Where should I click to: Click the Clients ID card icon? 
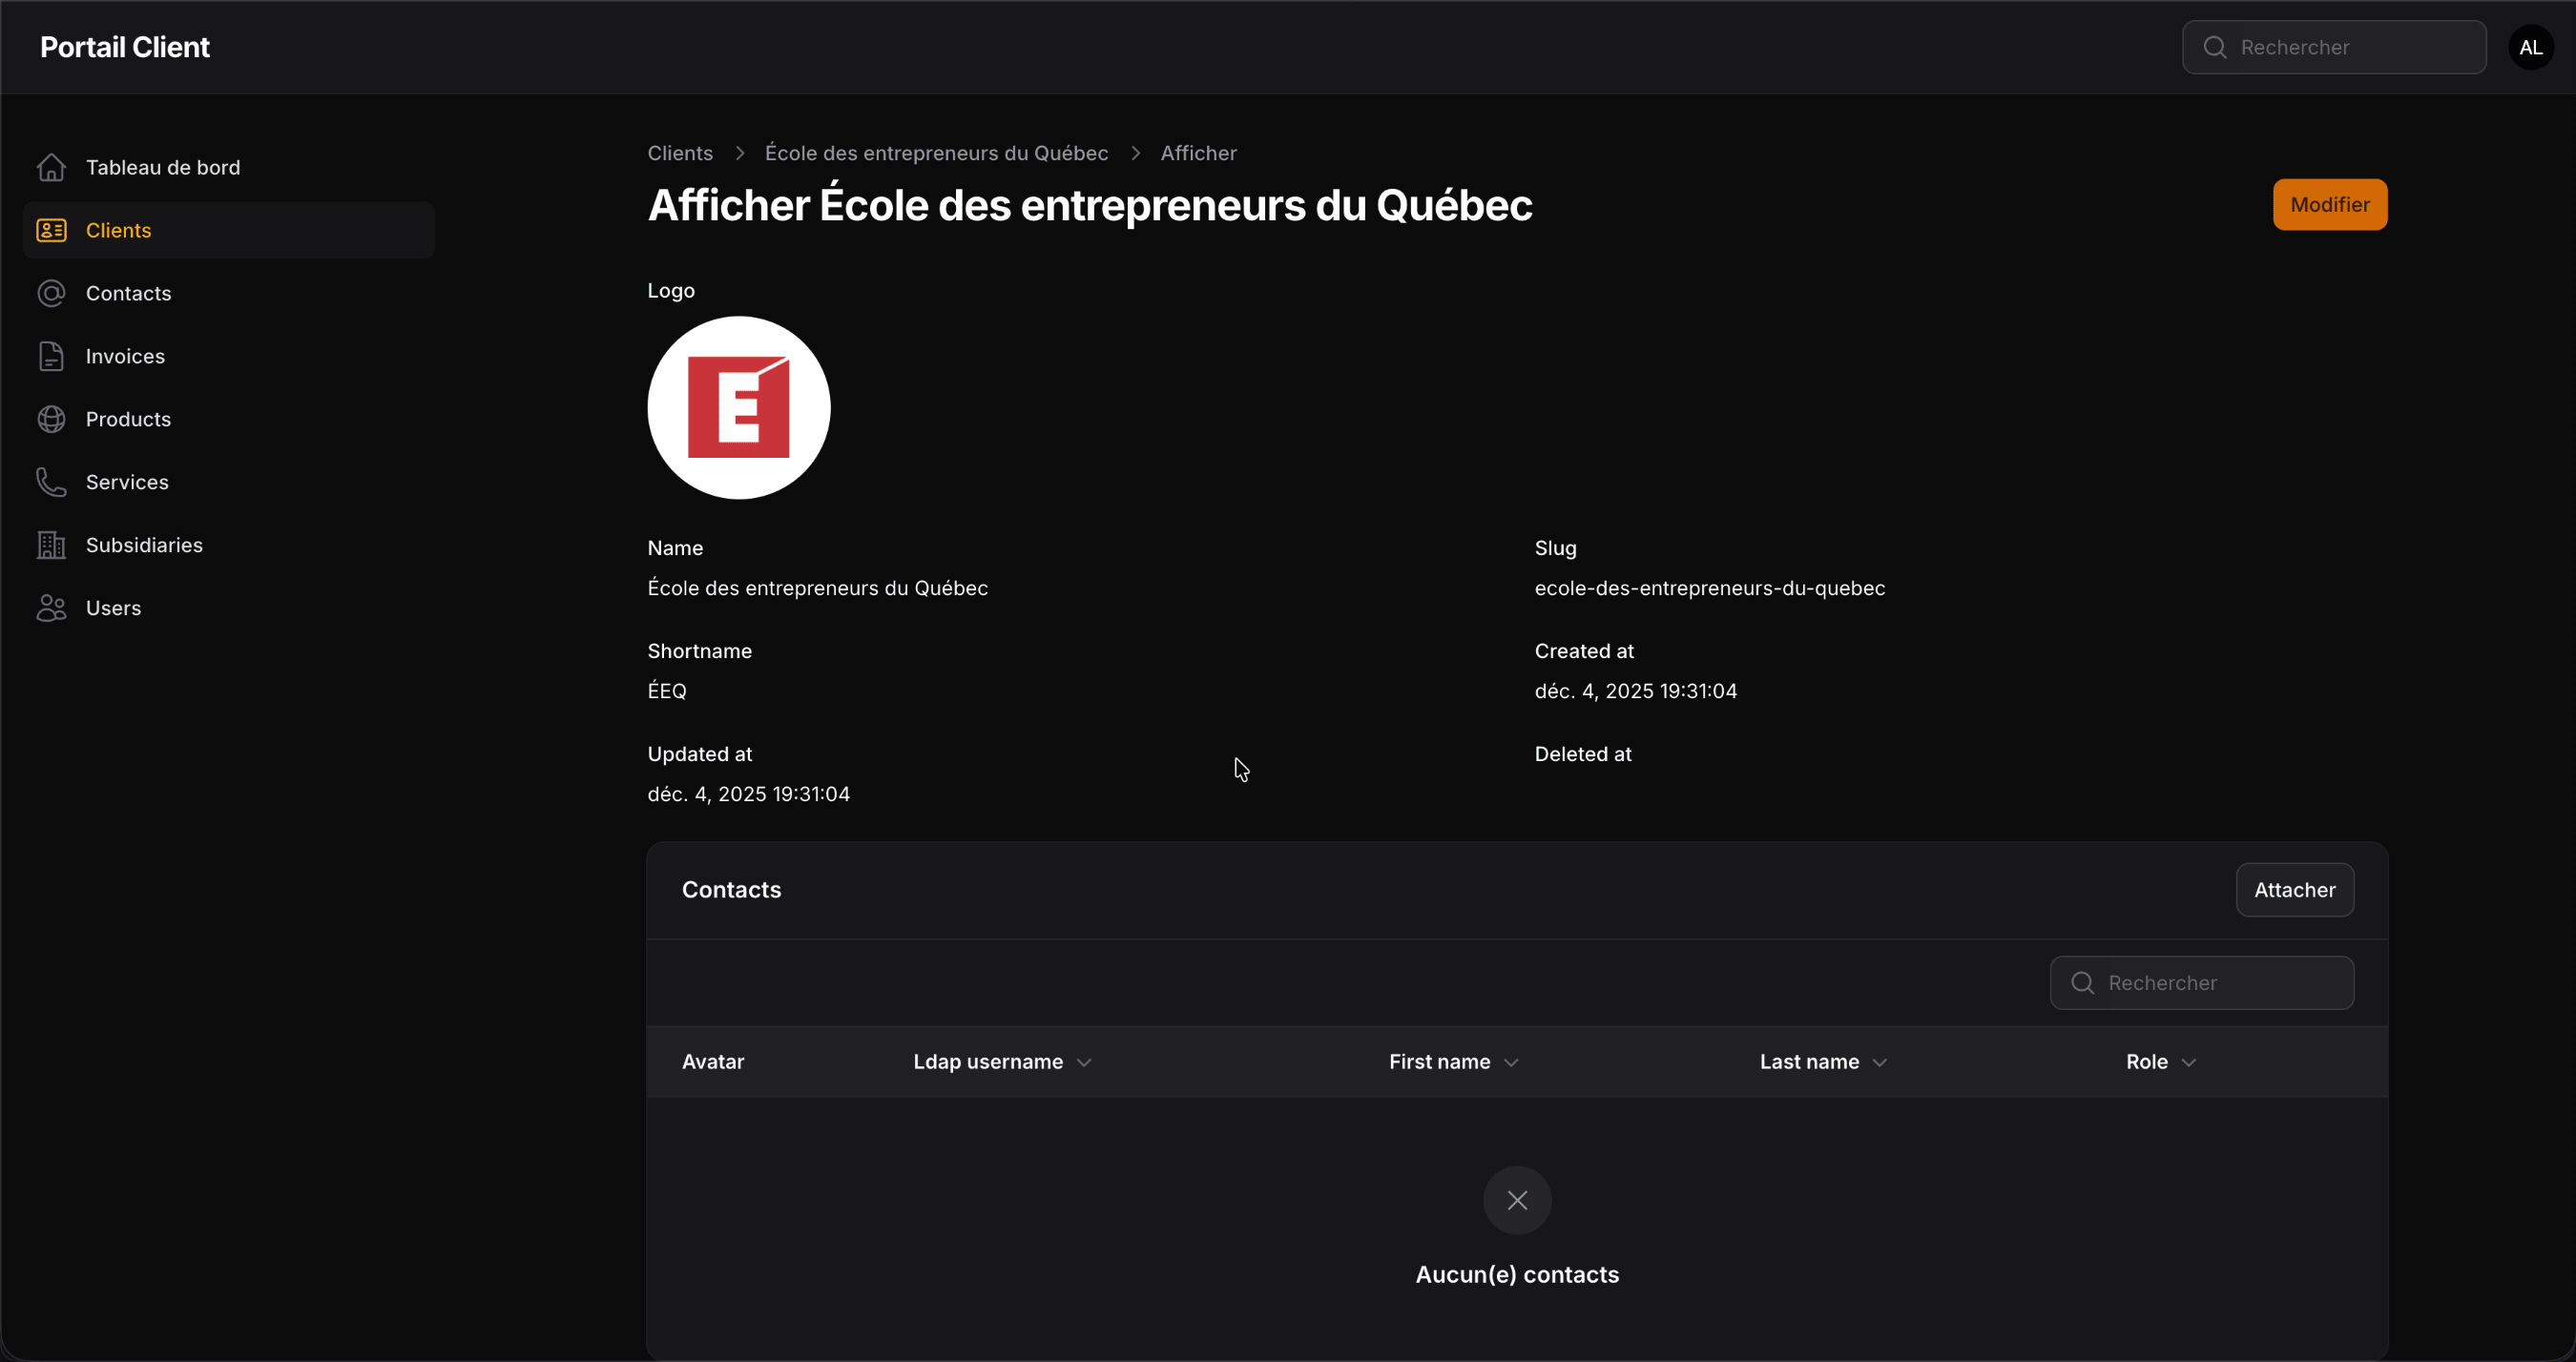(x=51, y=230)
